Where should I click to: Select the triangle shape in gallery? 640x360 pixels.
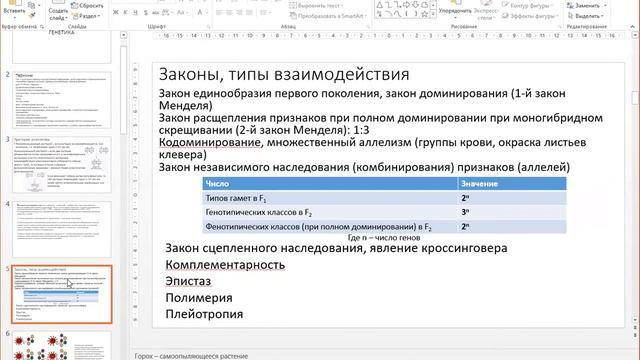[x=380, y=5]
